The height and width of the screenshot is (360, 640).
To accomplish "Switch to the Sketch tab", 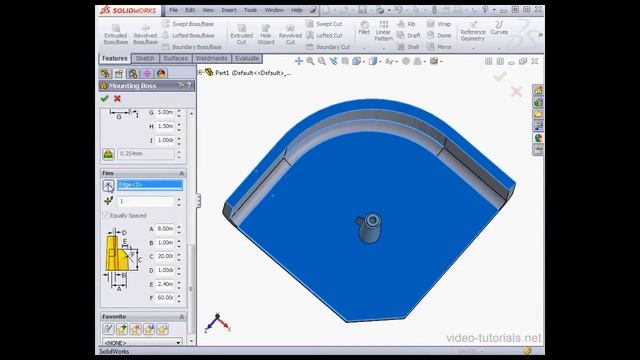I will click(x=145, y=58).
